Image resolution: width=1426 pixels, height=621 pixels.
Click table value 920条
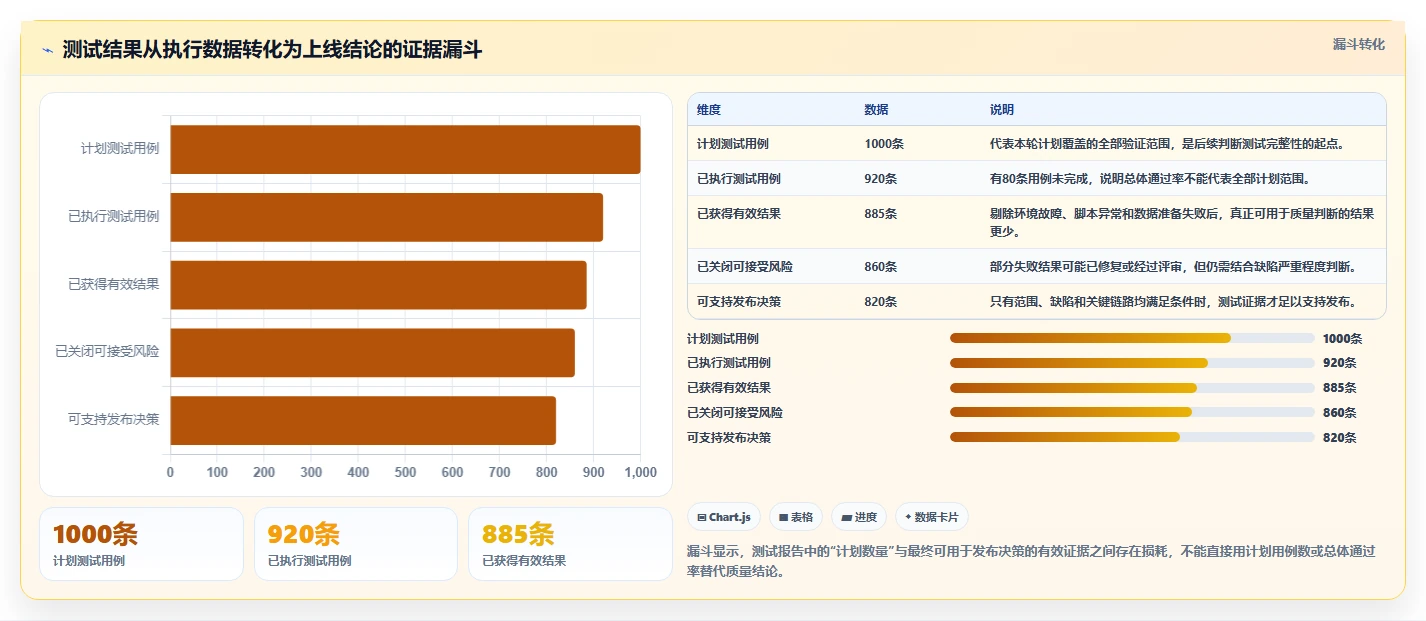[881, 178]
